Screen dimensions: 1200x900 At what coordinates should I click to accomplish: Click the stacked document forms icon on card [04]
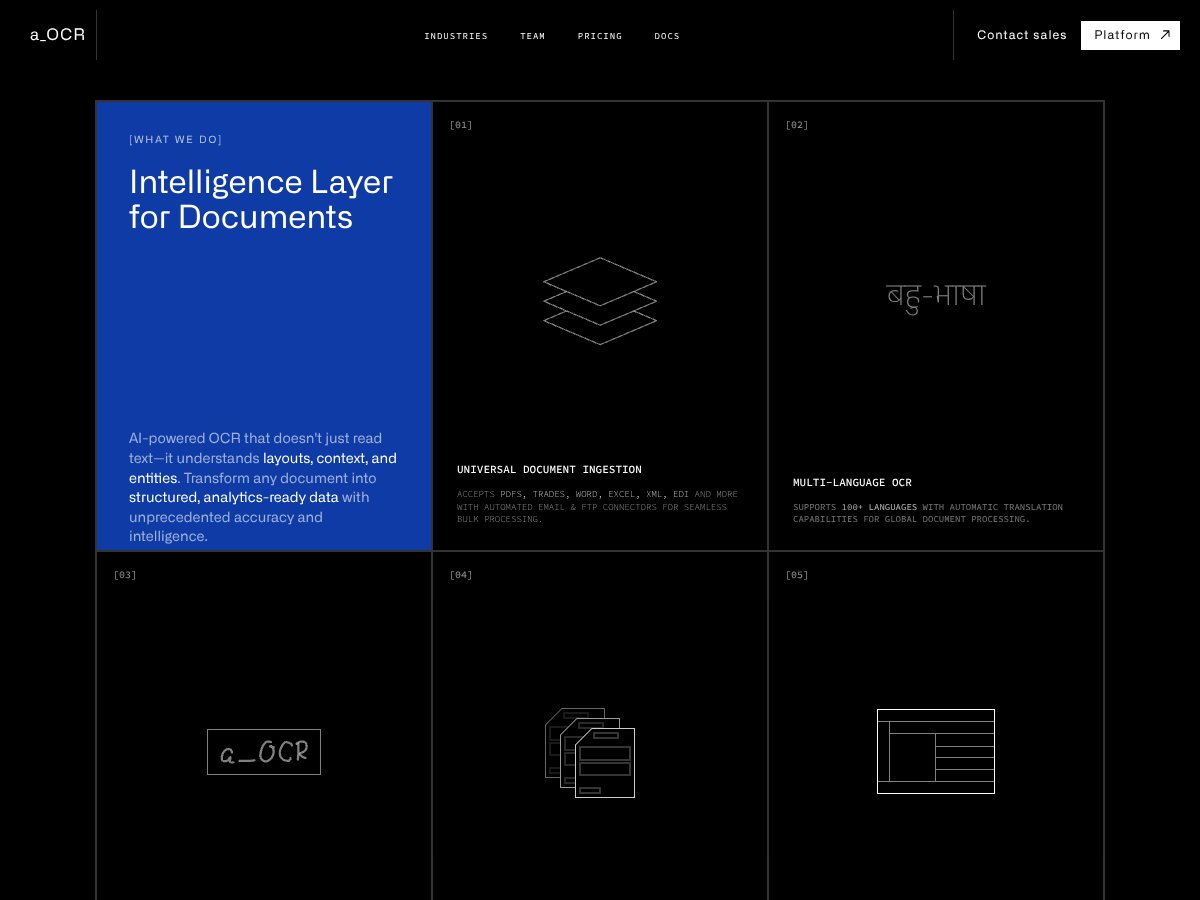pos(590,751)
